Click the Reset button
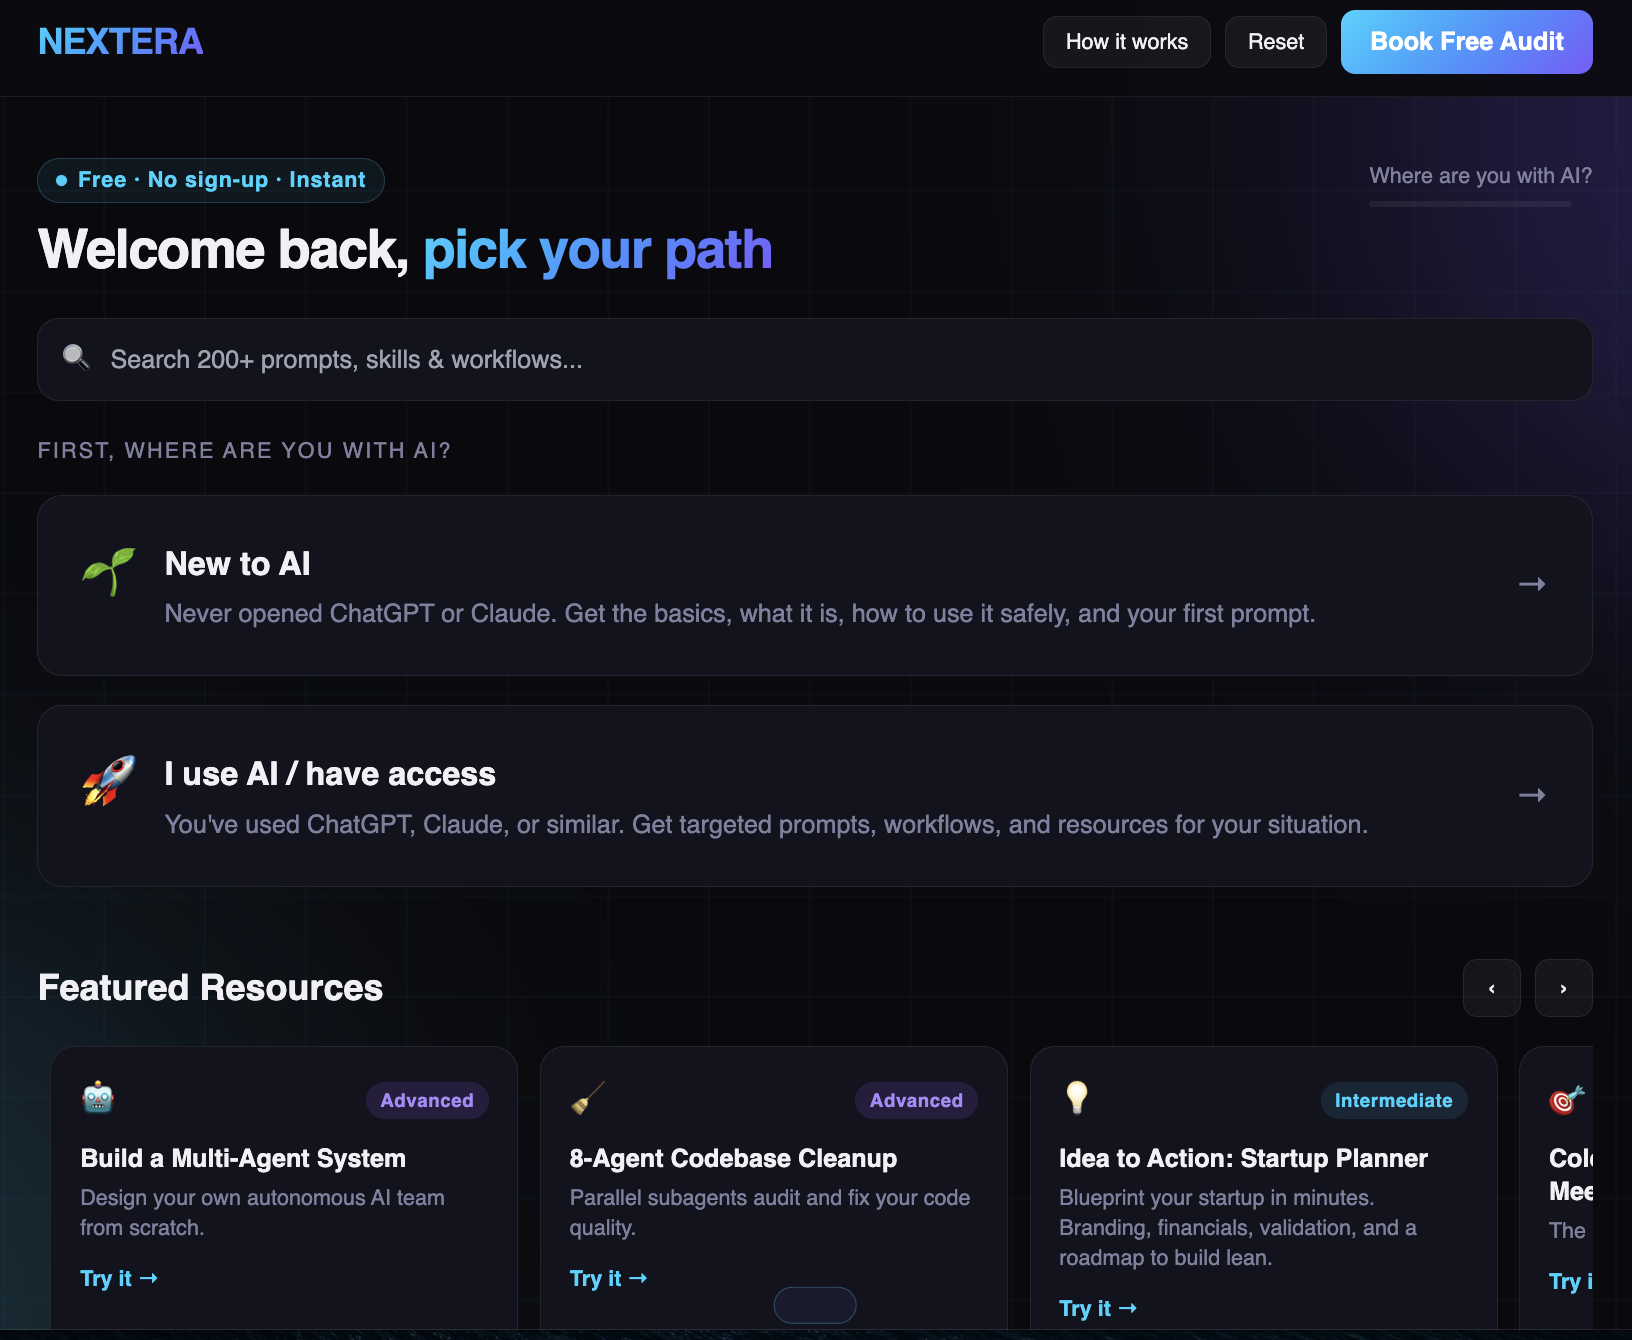 coord(1275,42)
